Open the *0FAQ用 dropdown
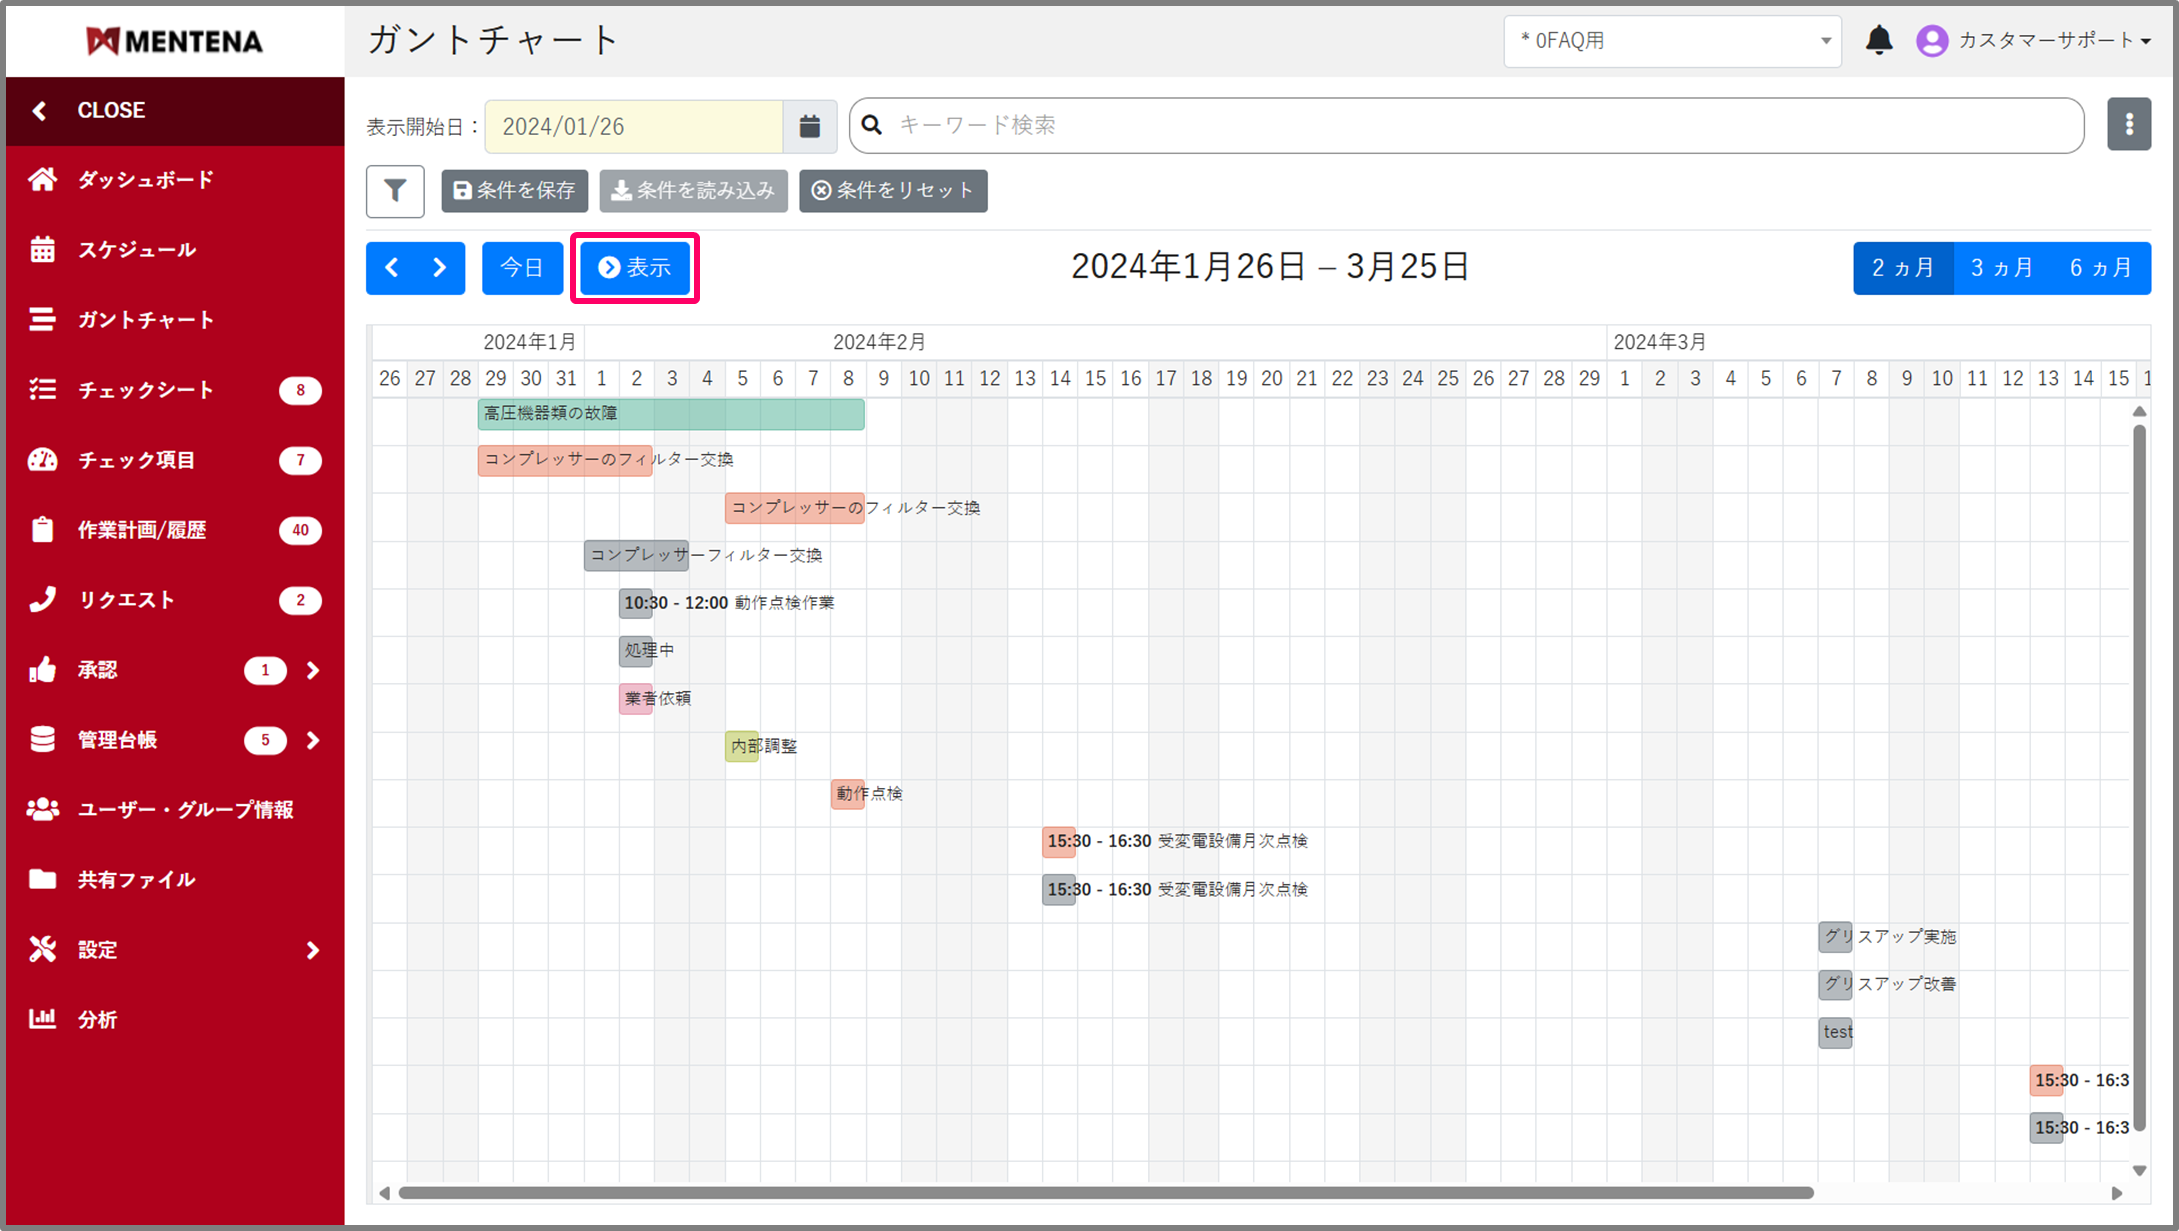The image size is (2179, 1231). 1671,41
